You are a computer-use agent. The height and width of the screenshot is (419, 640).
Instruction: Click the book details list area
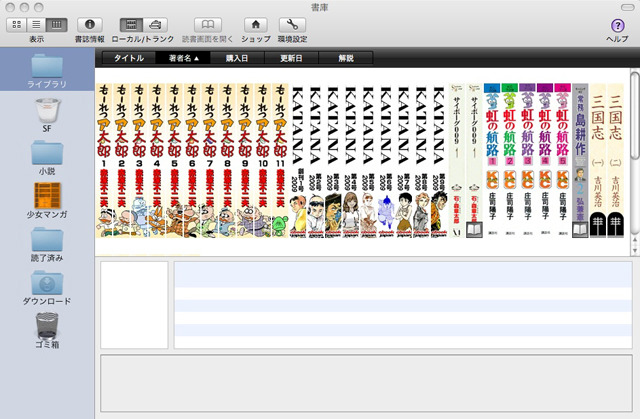(x=403, y=305)
